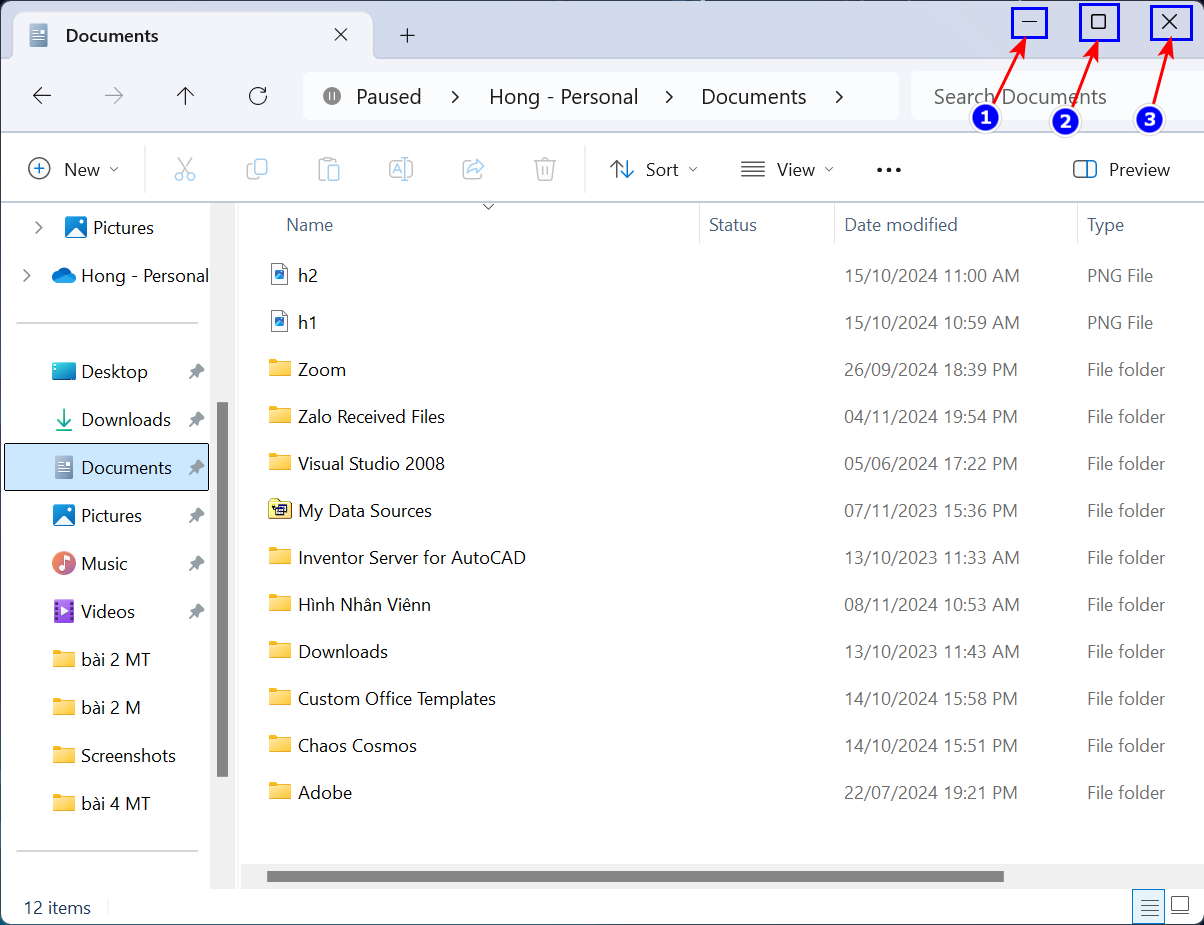The width and height of the screenshot is (1204, 925).
Task: Open the View dropdown menu
Action: pyautogui.click(x=787, y=170)
